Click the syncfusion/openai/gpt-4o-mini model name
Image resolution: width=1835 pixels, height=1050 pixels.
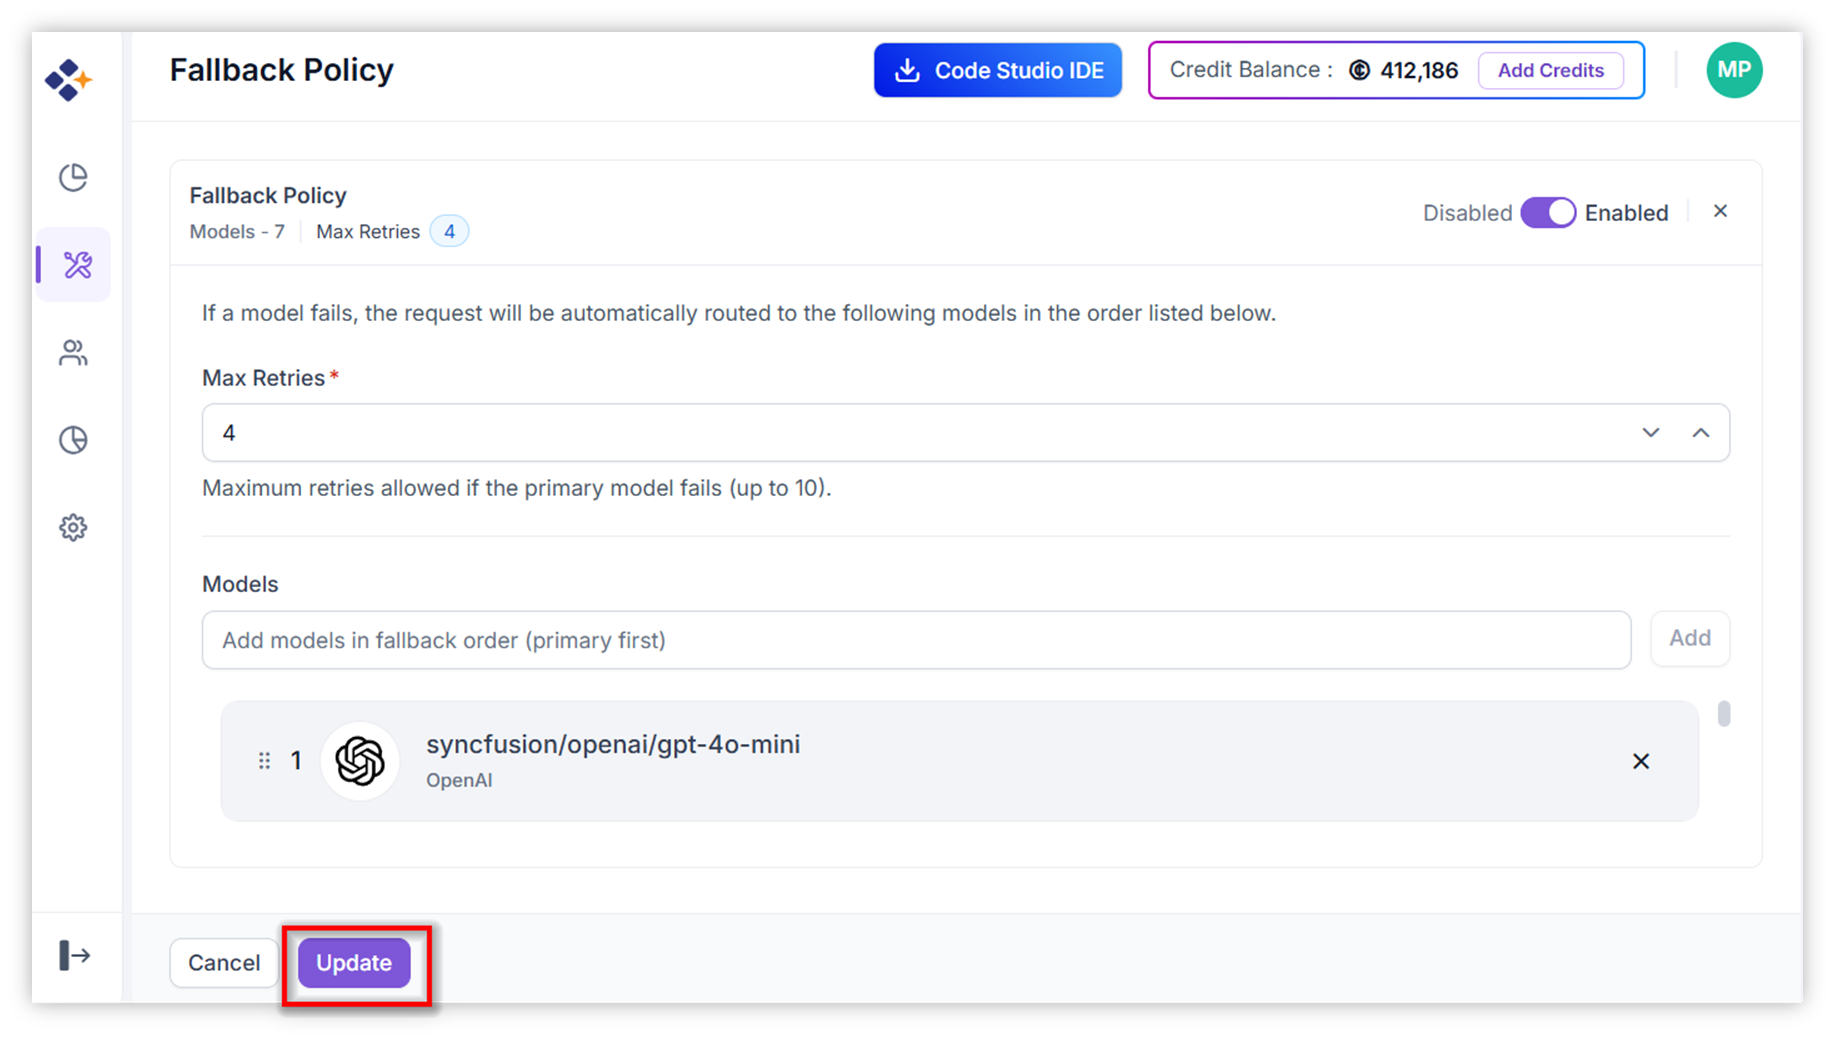(613, 745)
